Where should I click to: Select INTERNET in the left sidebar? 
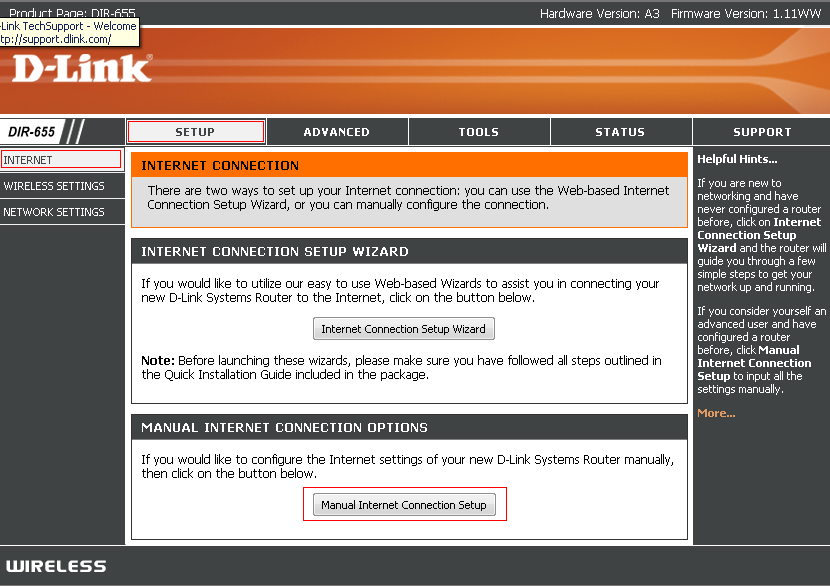click(61, 160)
